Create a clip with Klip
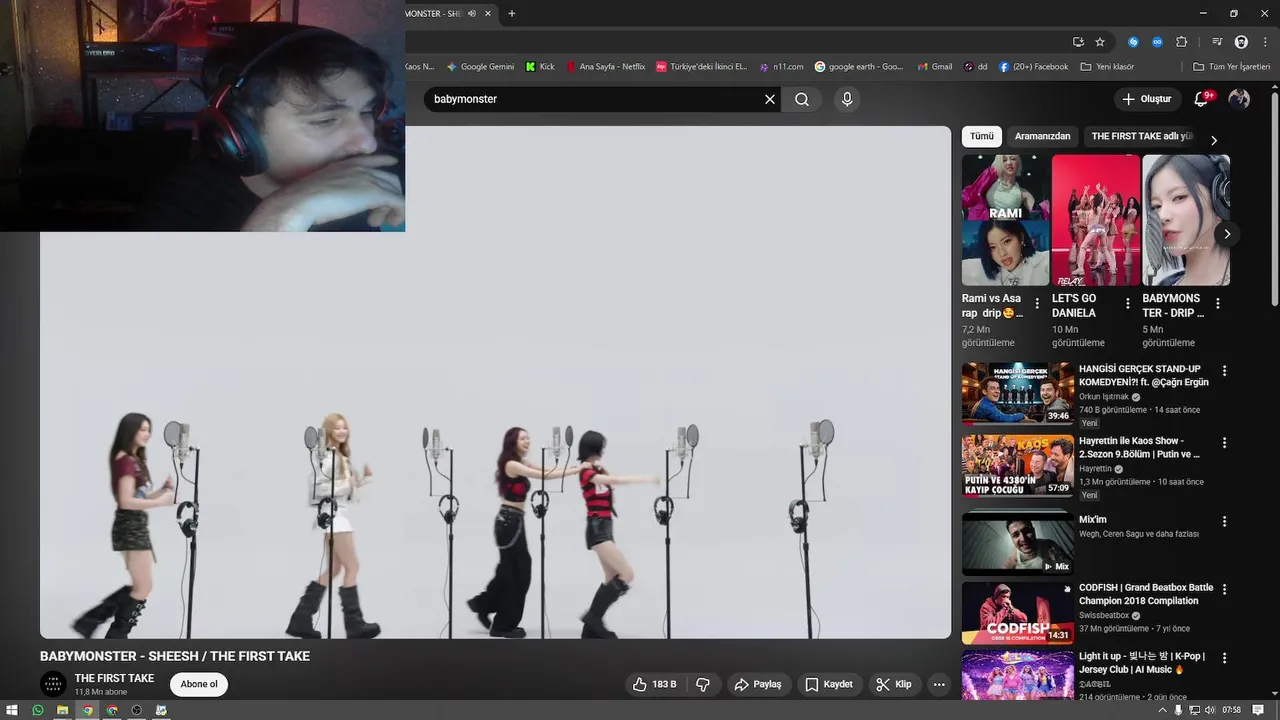The image size is (1280, 720). [893, 684]
